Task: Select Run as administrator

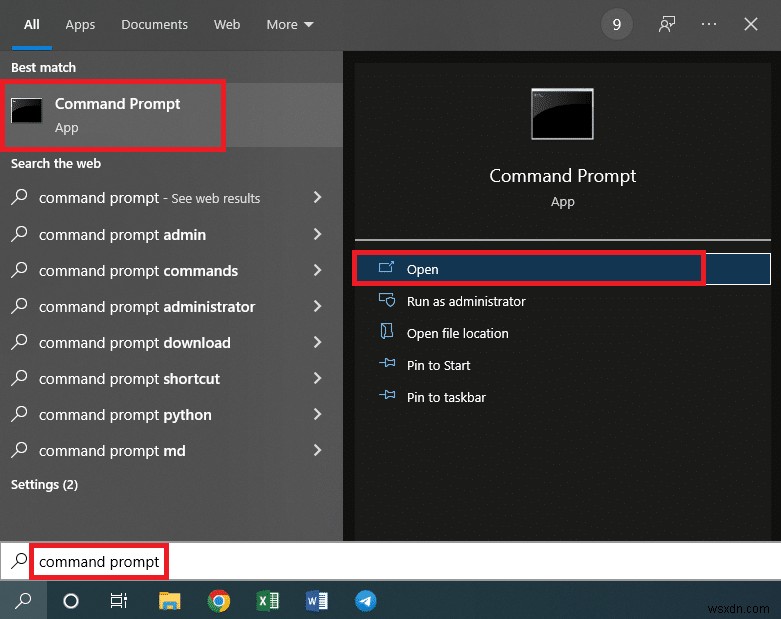Action: (465, 301)
